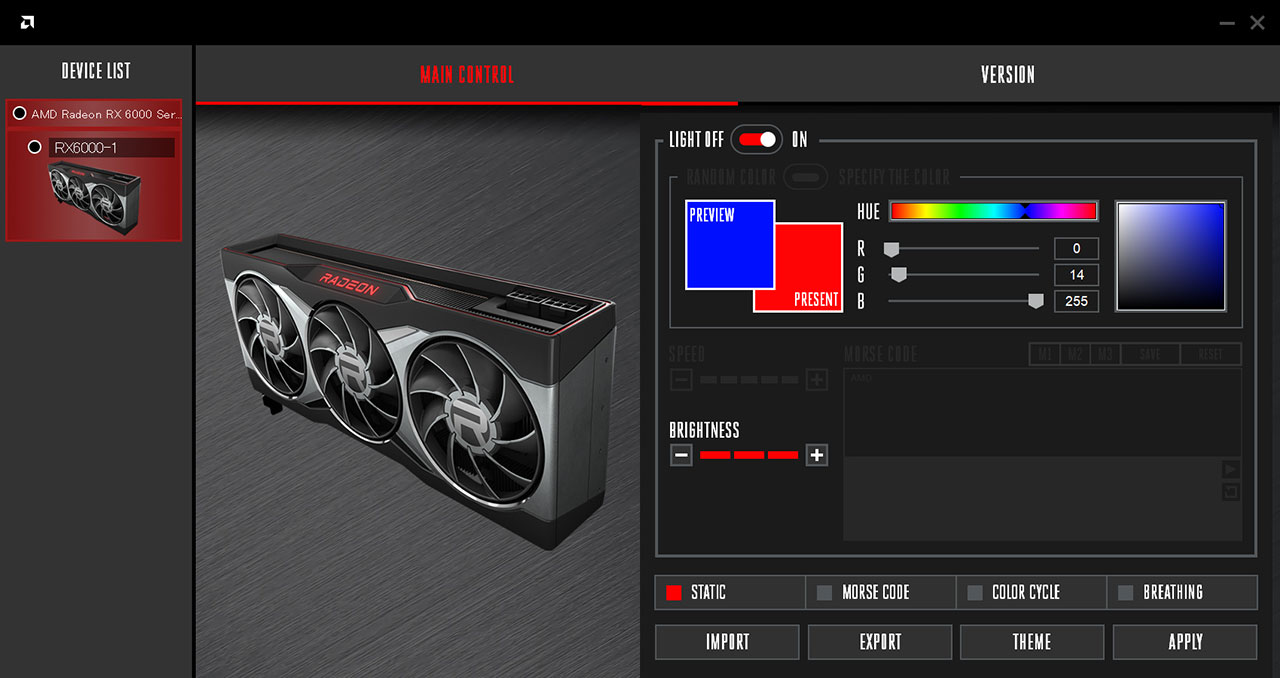This screenshot has height=678, width=1280.
Task: Click on the Hue rainbow slider bar
Action: click(x=993, y=211)
